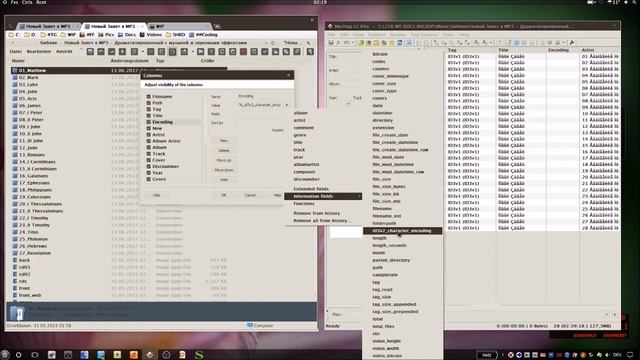
Task: Sort by Name column header in file manager
Action: pos(18,61)
